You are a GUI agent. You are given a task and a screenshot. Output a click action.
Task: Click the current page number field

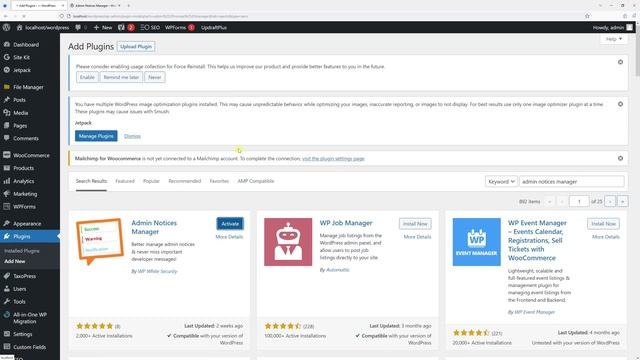click(x=579, y=201)
